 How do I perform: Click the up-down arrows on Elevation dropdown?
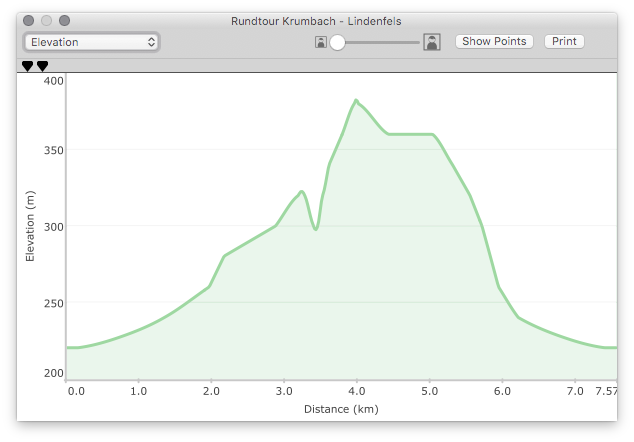pos(151,42)
